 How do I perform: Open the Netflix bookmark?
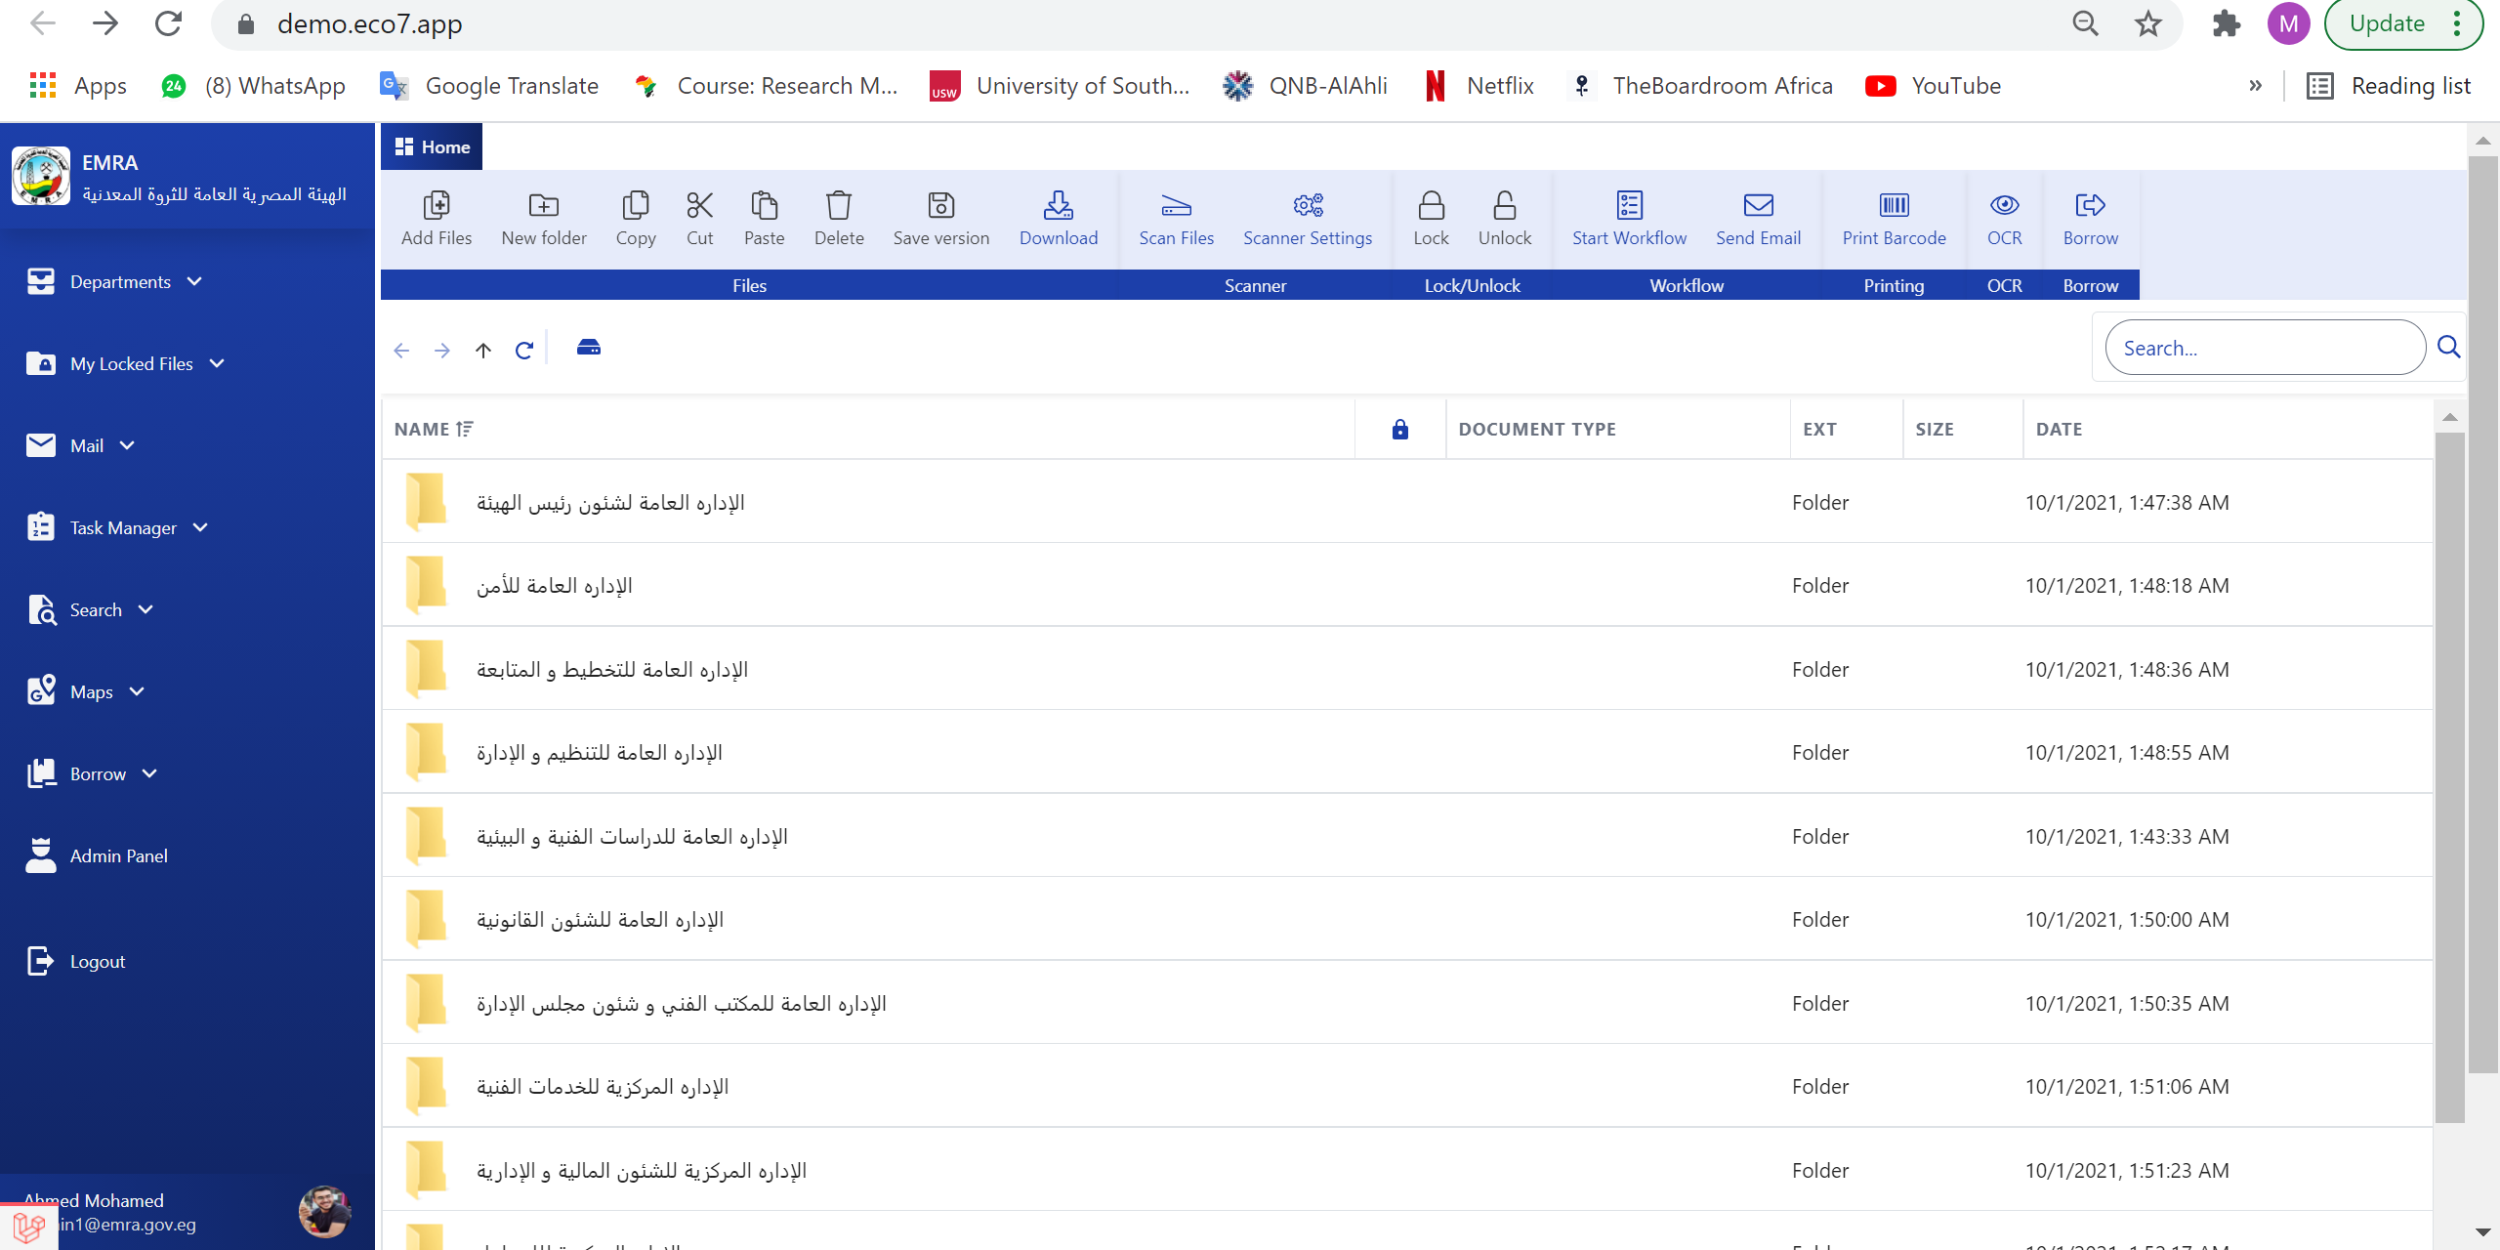[1480, 86]
